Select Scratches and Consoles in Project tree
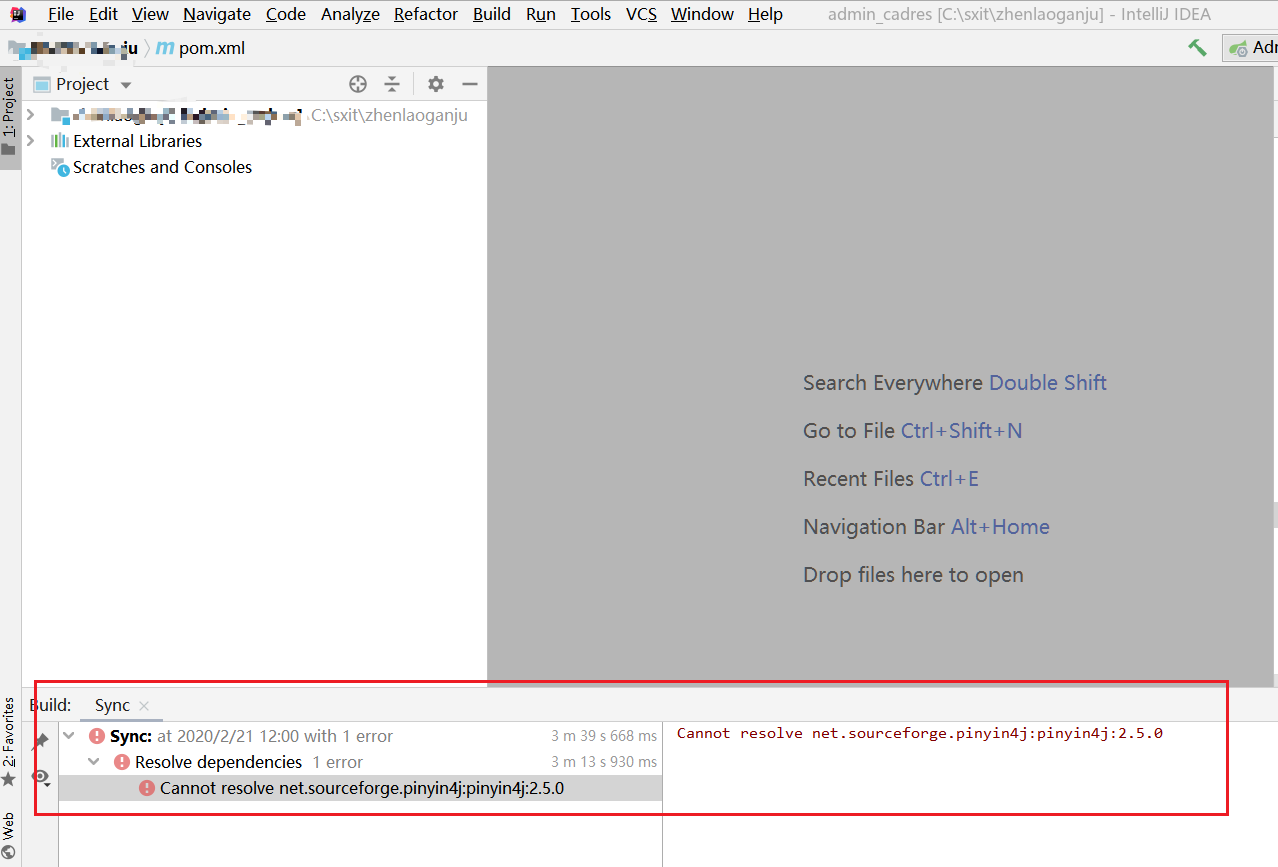 click(162, 167)
